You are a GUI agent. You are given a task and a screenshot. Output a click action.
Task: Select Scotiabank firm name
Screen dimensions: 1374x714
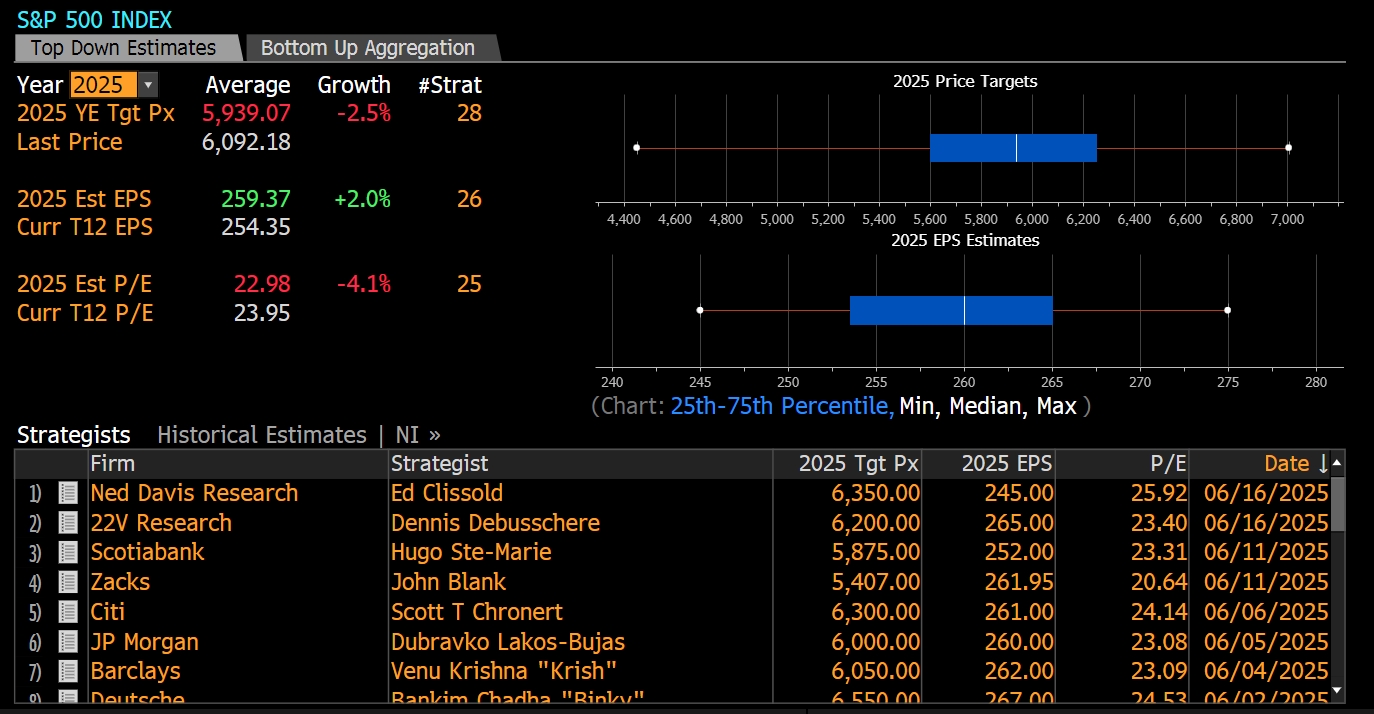(x=147, y=552)
